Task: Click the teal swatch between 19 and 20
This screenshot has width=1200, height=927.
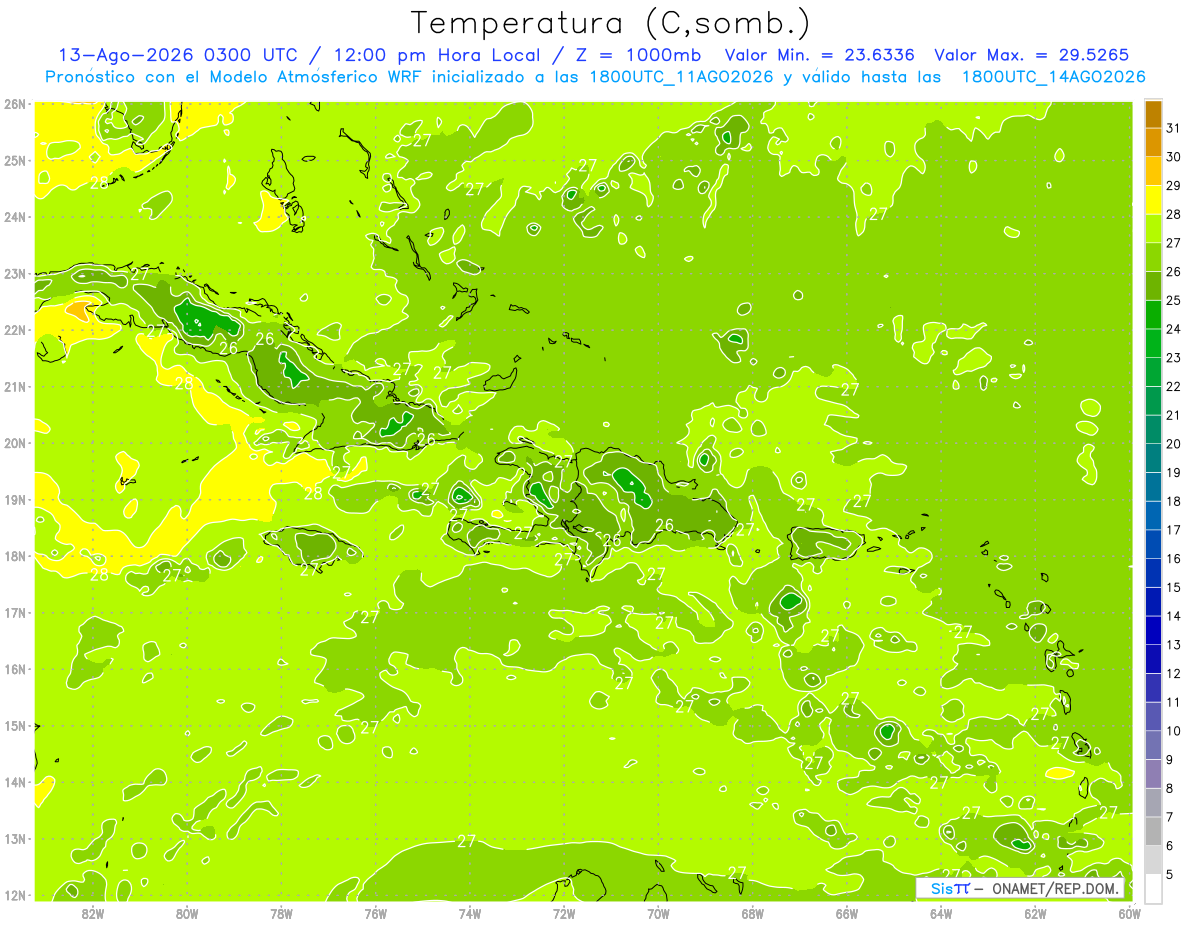Action: coord(1153,459)
